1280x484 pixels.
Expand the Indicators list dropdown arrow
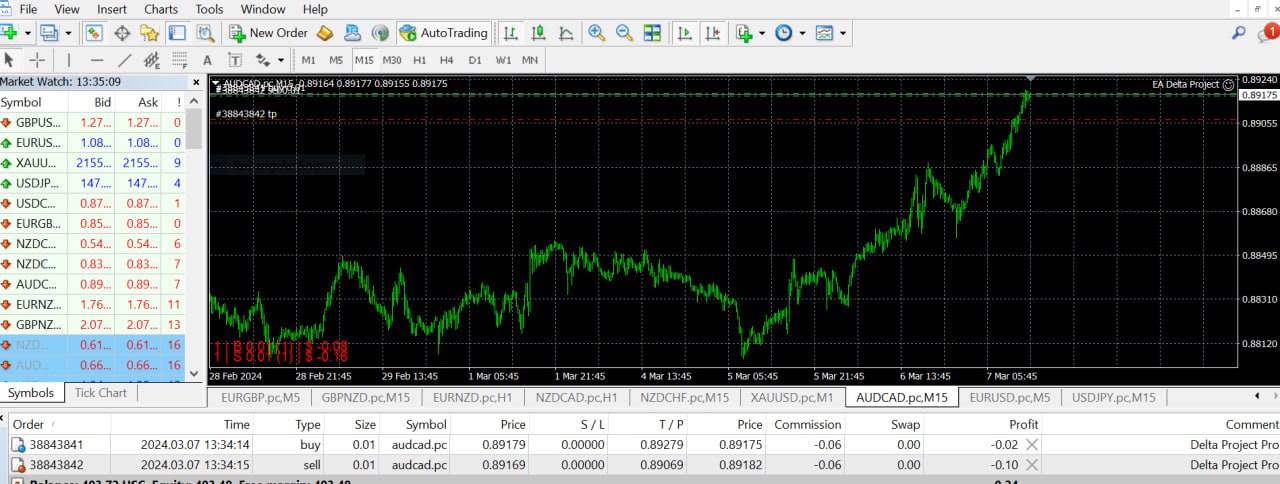762,33
